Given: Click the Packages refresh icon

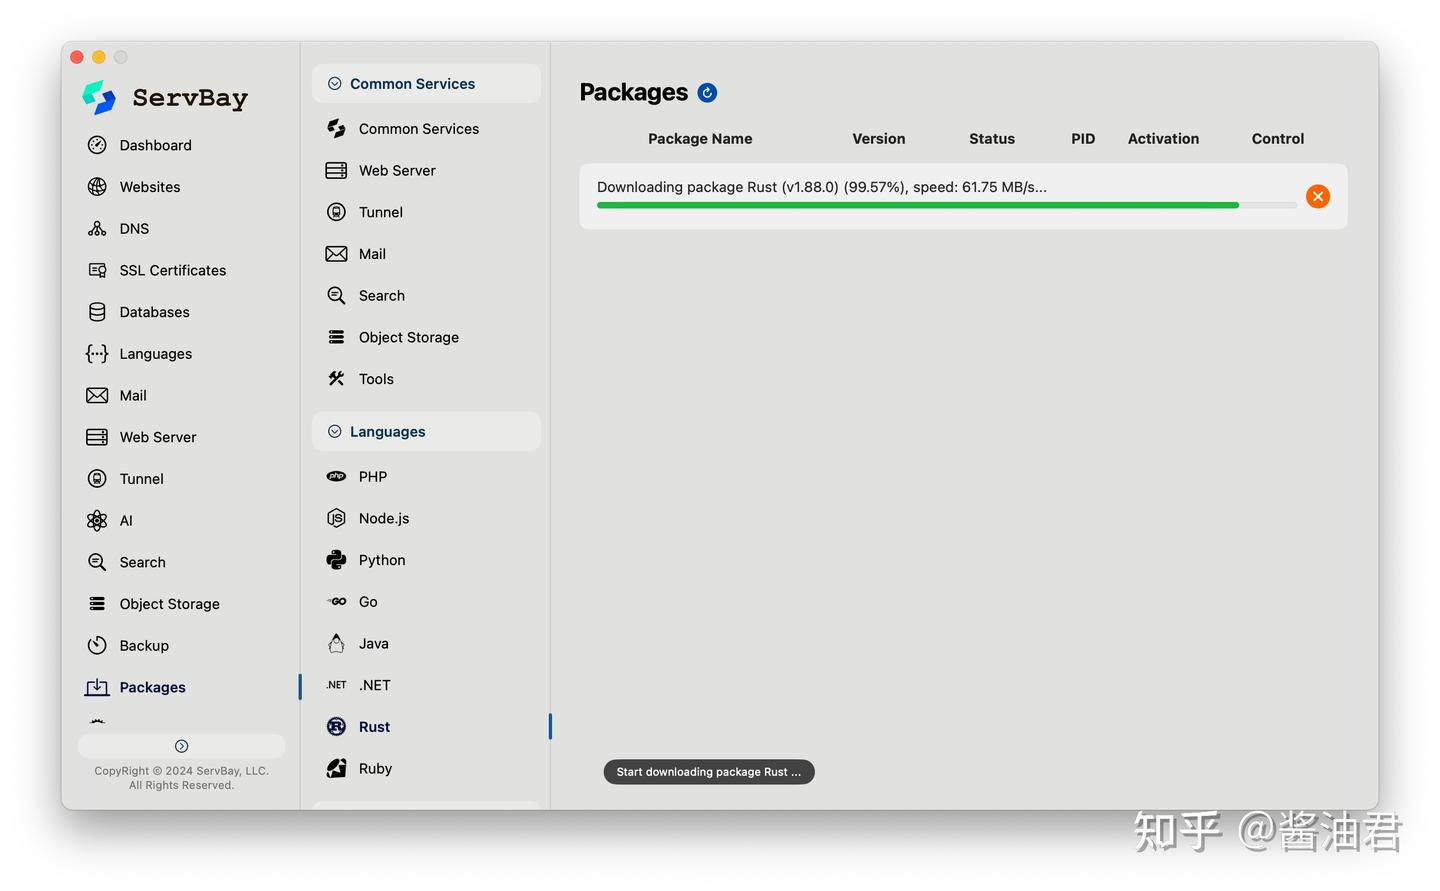Looking at the screenshot, I should (707, 93).
